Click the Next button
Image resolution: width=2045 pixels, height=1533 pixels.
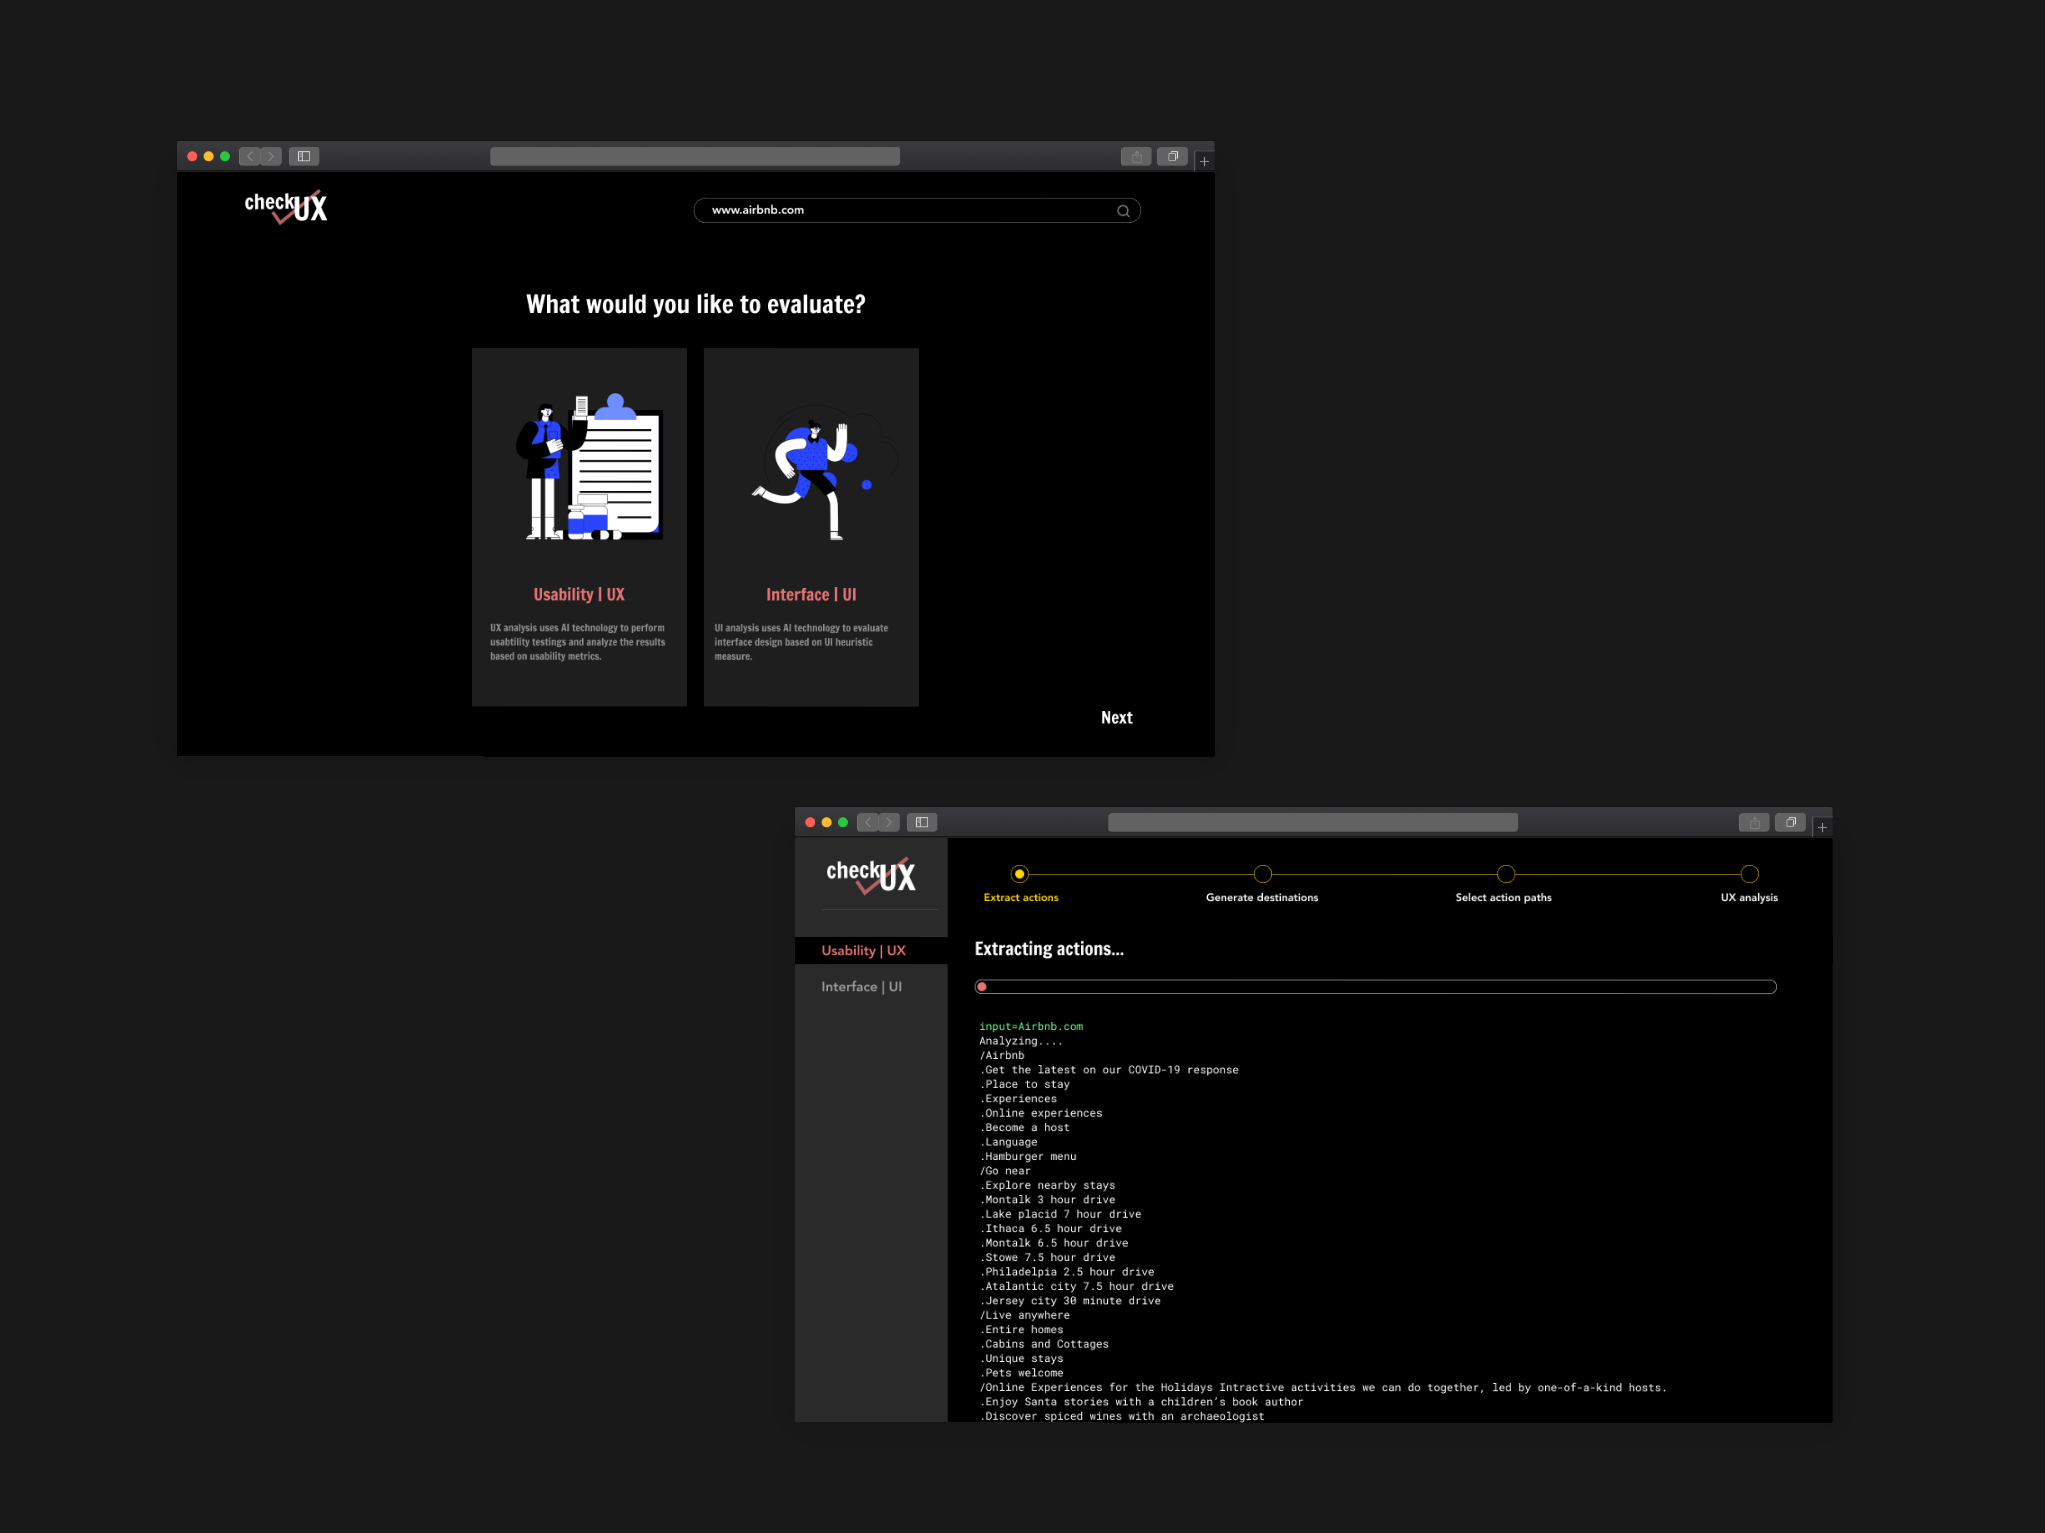click(x=1117, y=718)
